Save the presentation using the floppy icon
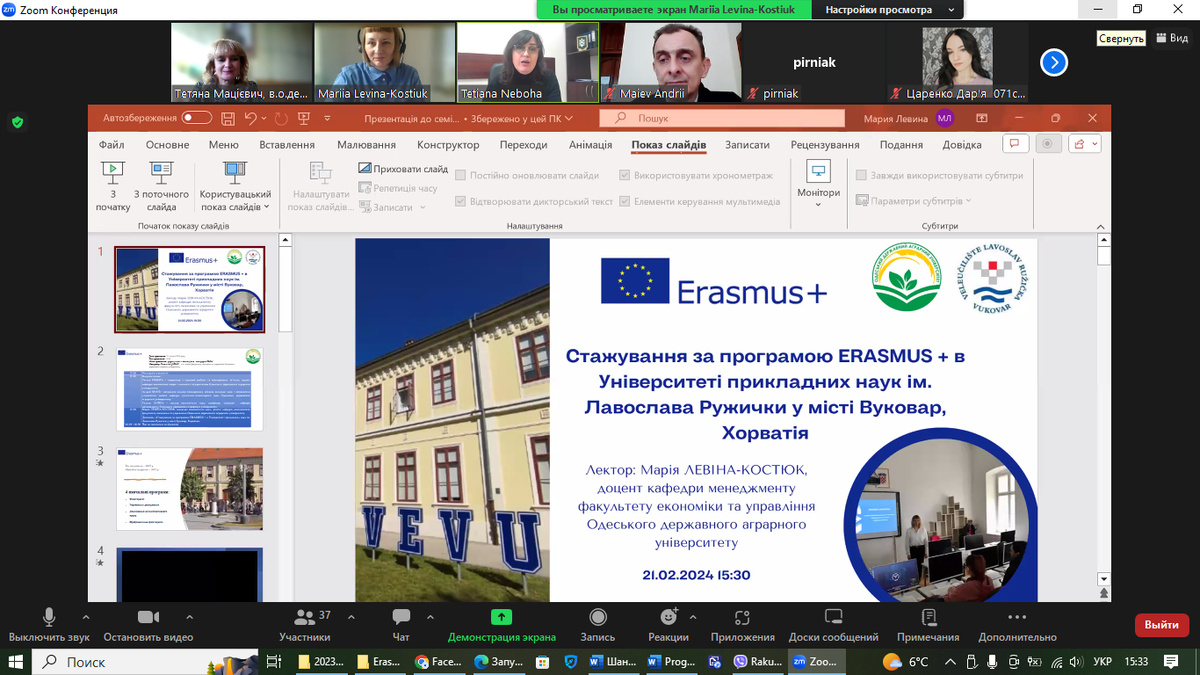1200x675 pixels. 228,118
